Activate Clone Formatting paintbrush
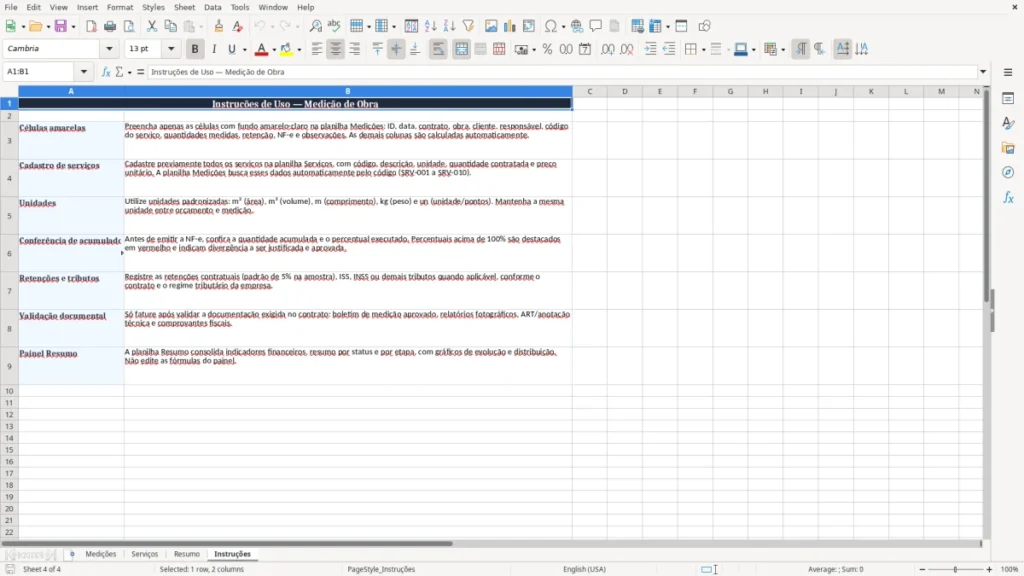This screenshot has height=576, width=1024. pyautogui.click(x=219, y=26)
